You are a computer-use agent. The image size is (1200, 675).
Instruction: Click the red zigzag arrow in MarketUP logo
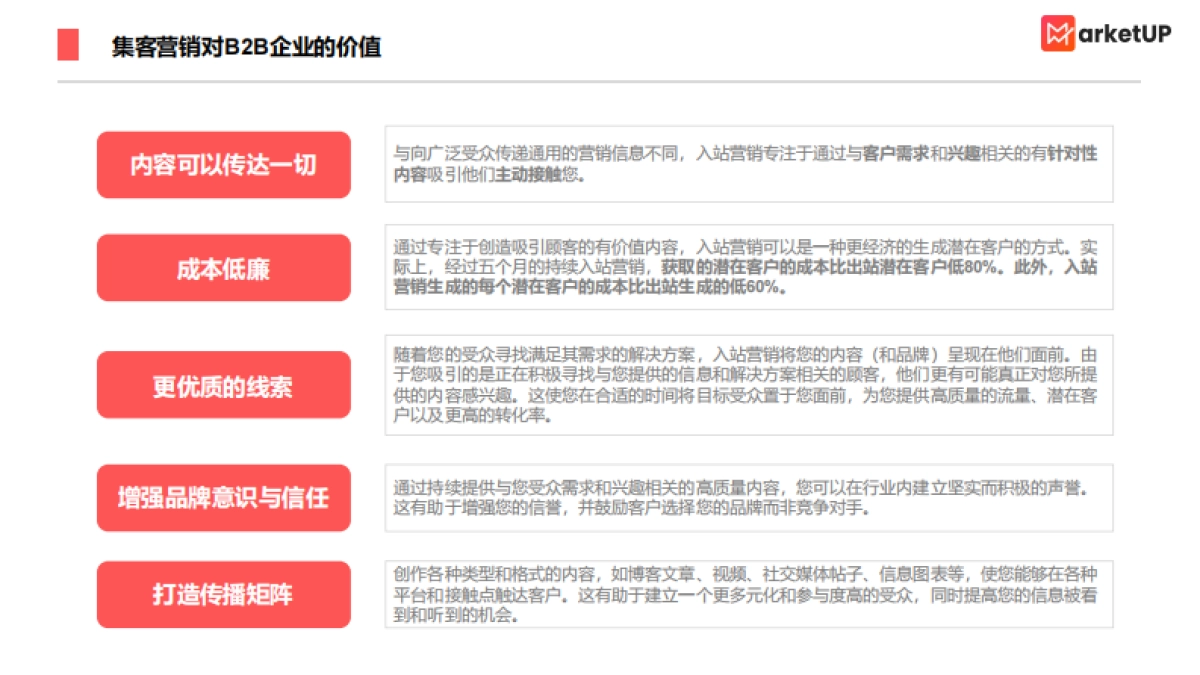click(1057, 33)
